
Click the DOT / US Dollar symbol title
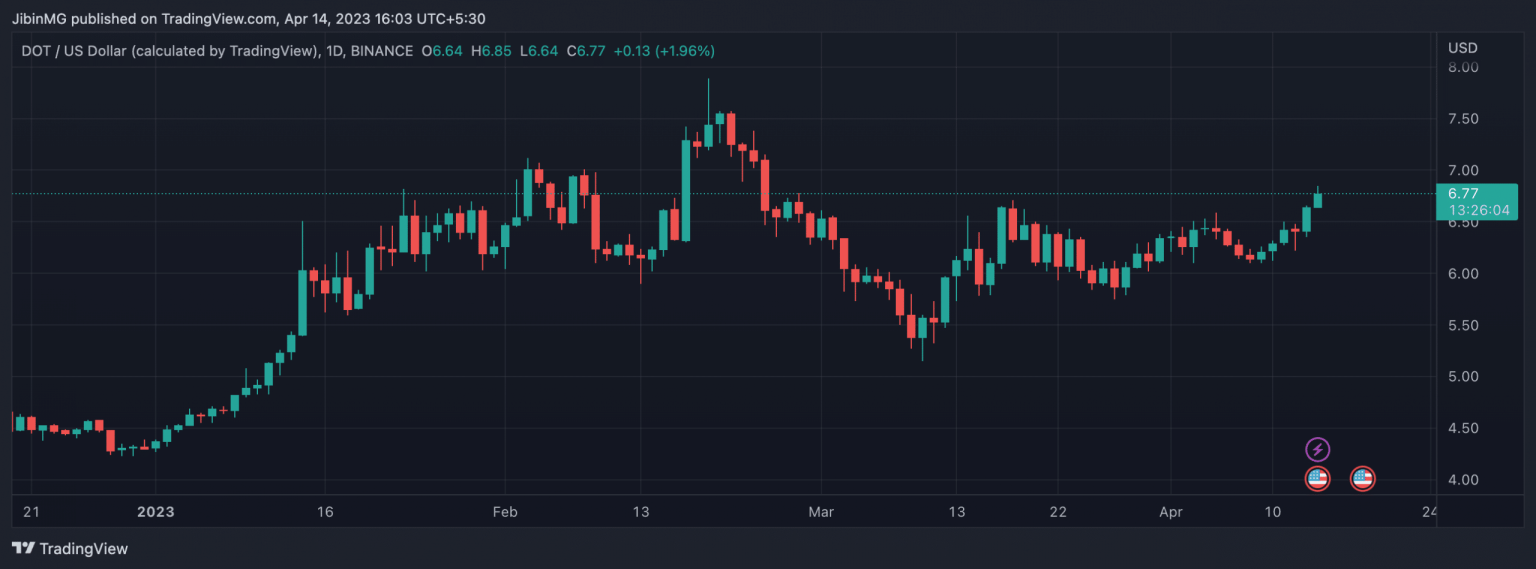167,51
